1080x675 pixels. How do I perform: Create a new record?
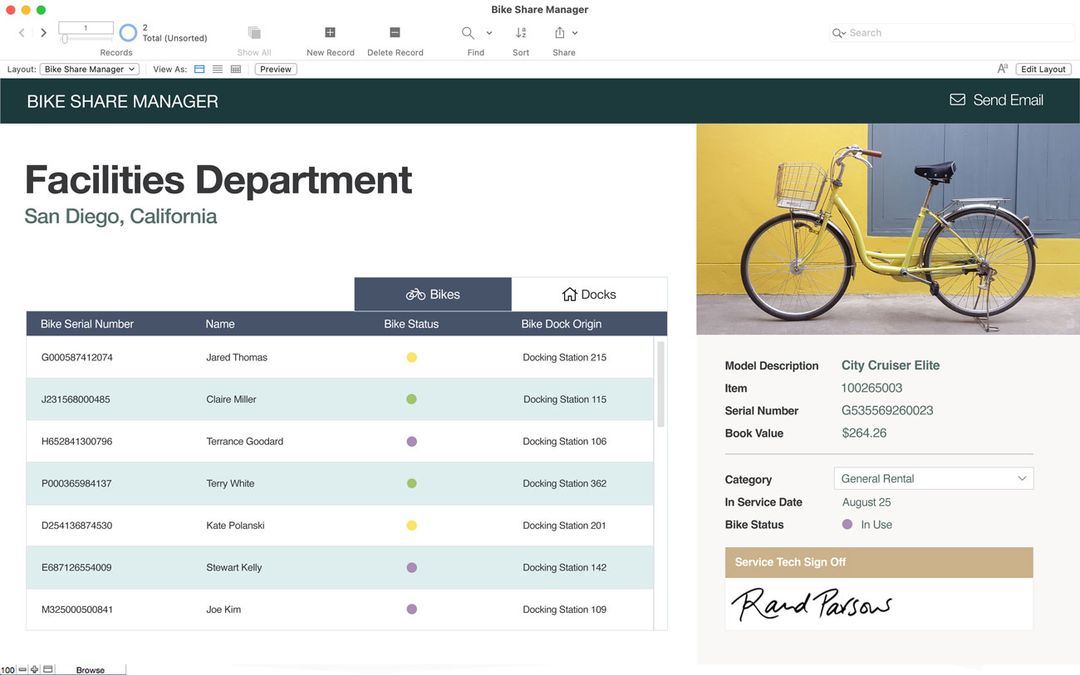click(x=330, y=33)
